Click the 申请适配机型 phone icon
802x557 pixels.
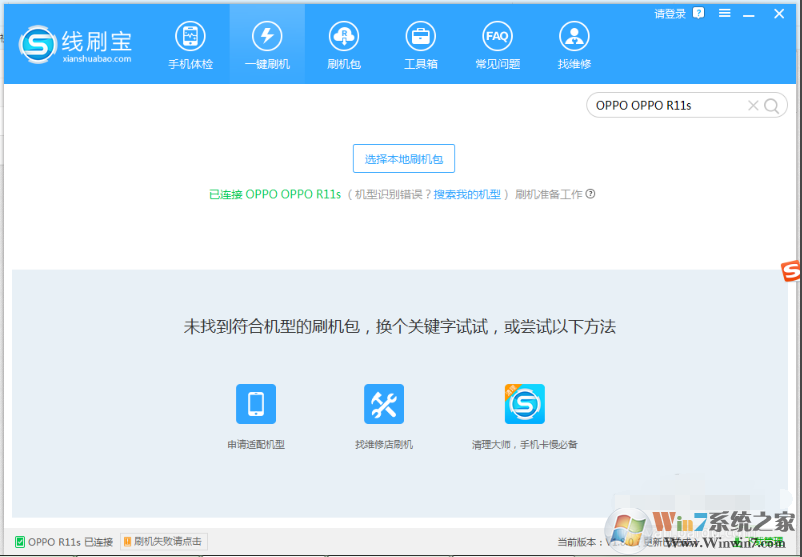pos(256,404)
